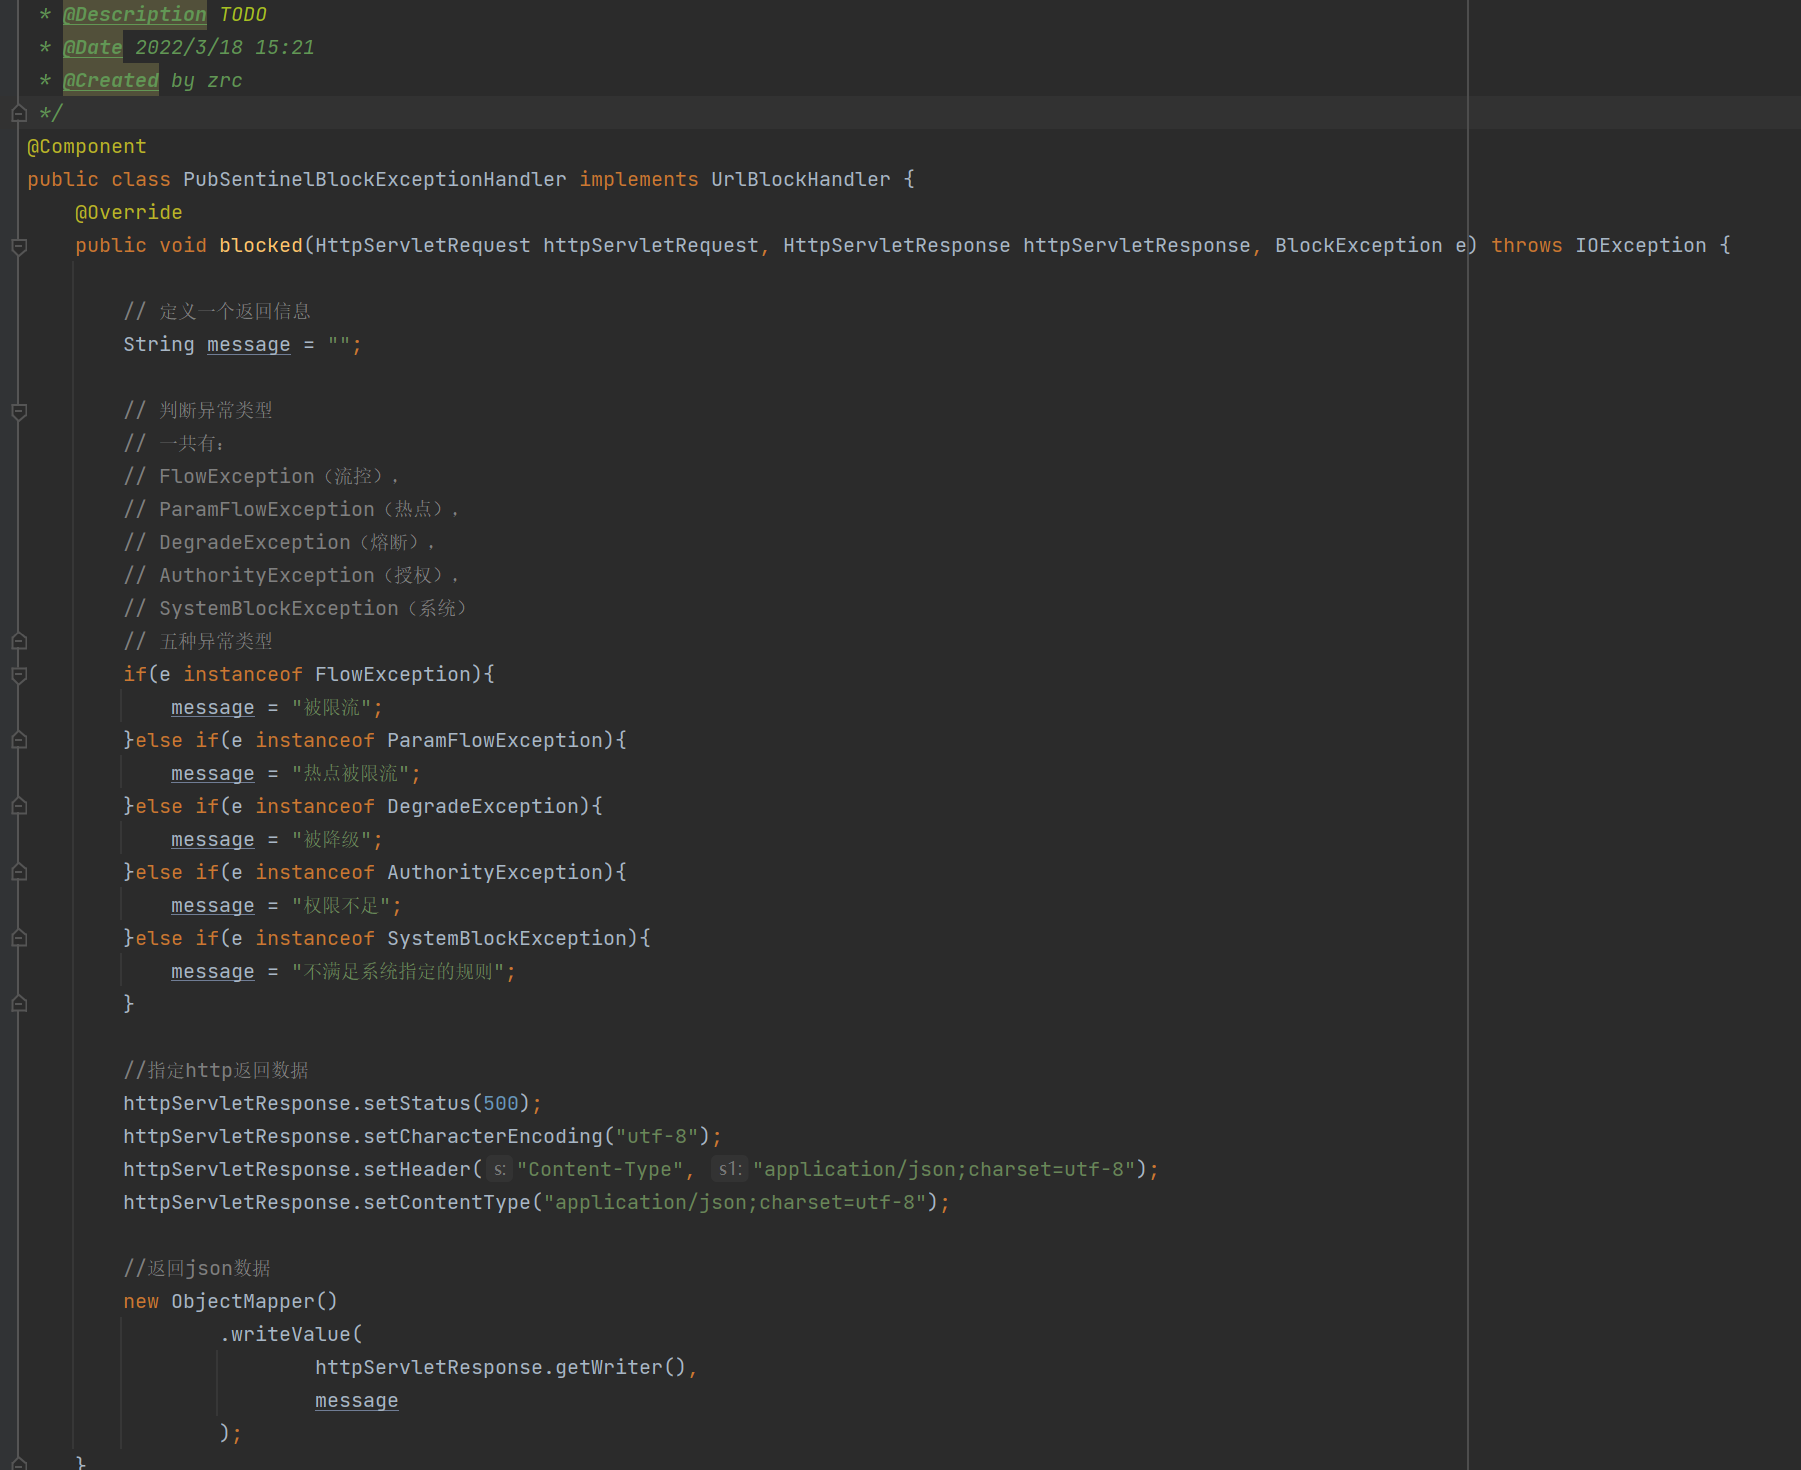Viewport: 1801px width, 1470px height.
Task: Click the @Created javadoc tag
Action: pos(111,81)
